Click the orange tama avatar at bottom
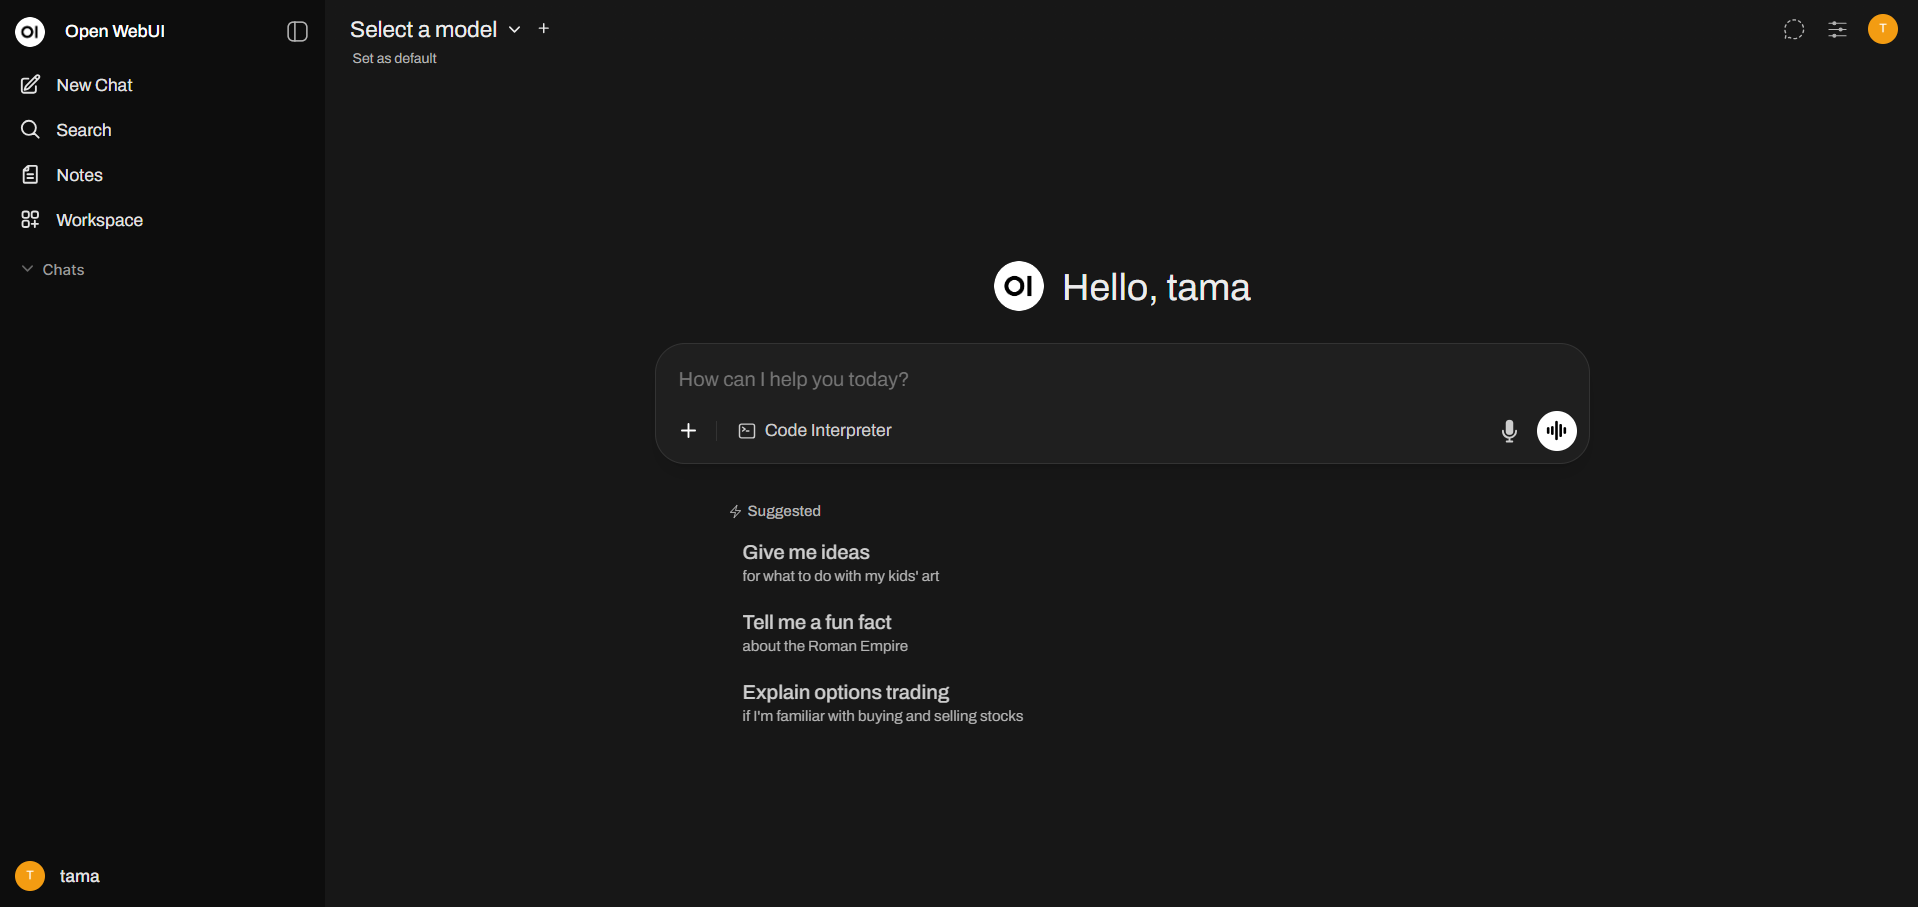The image size is (1918, 907). [x=29, y=875]
